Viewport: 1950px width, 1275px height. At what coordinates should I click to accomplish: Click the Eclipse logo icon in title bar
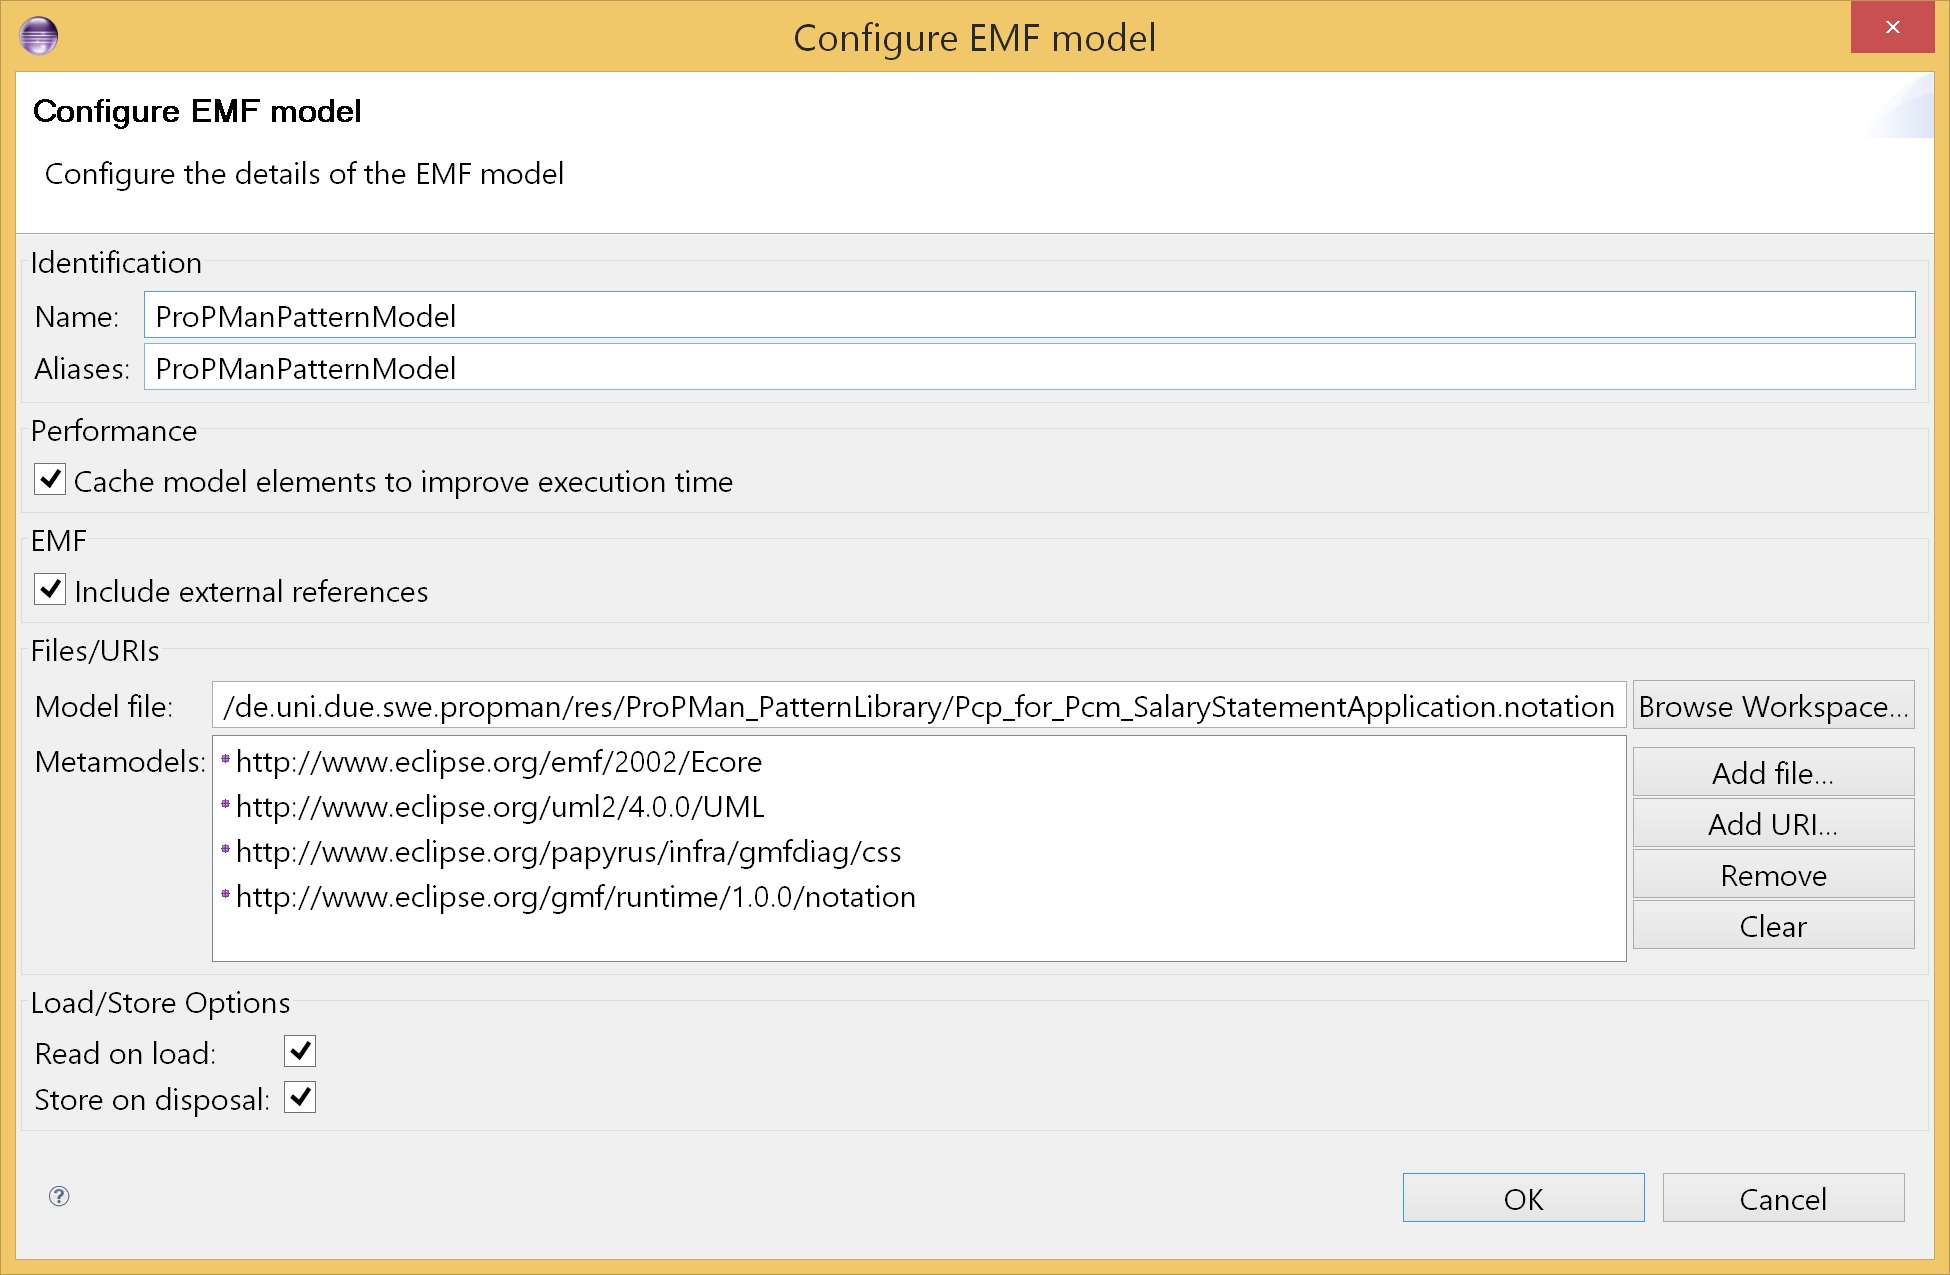[39, 36]
